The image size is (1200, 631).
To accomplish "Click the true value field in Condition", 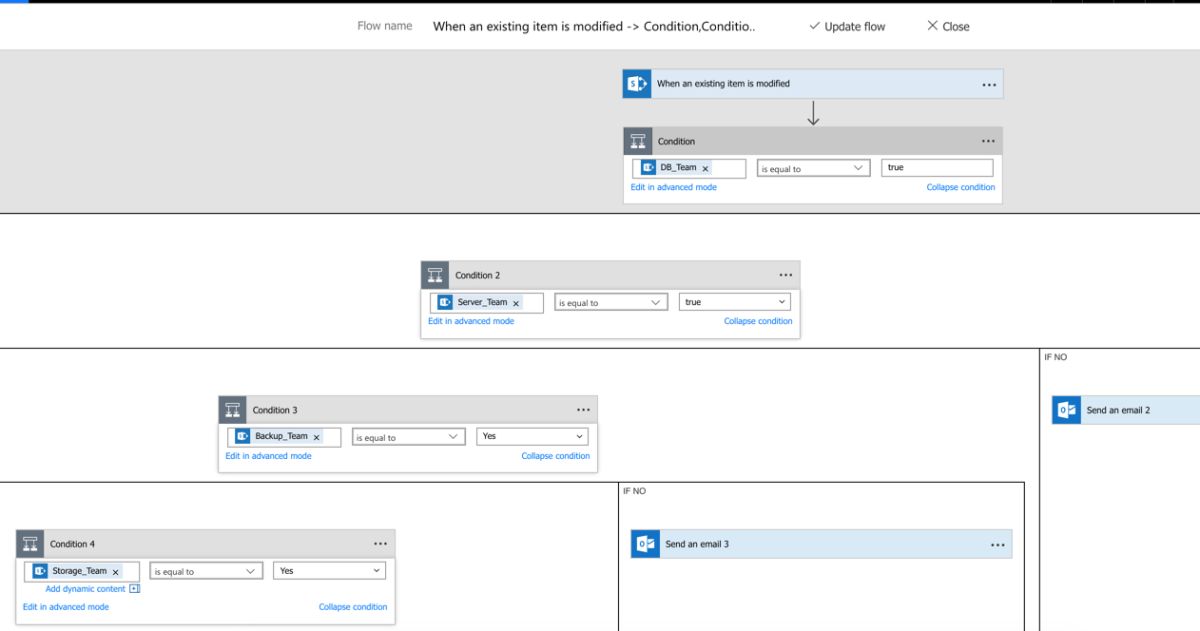I will (938, 168).
